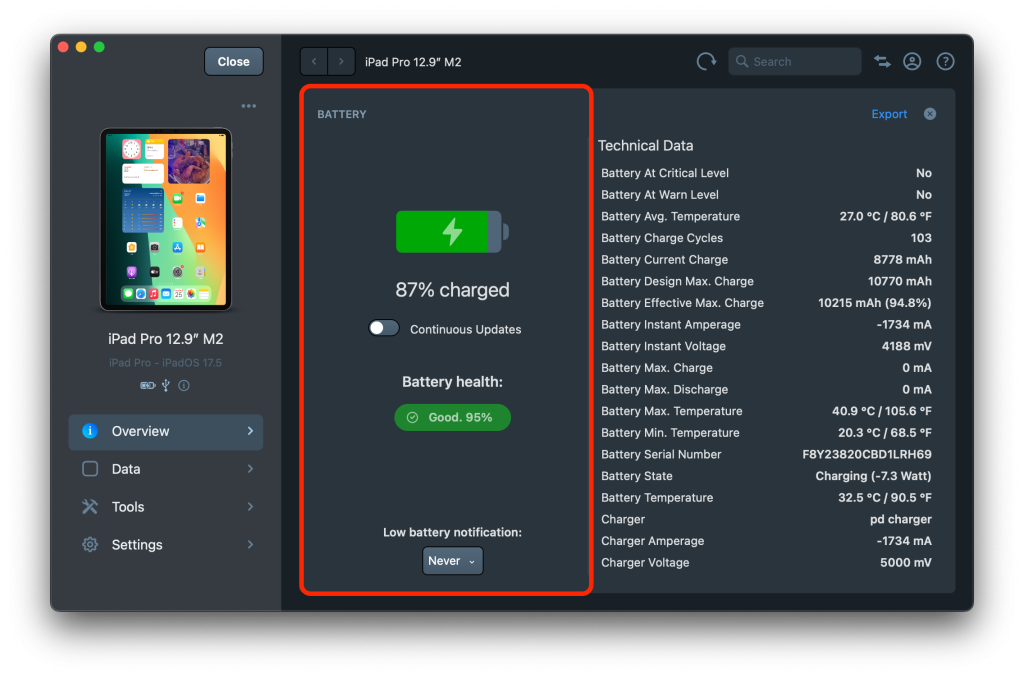Open the device info icon
The image size is (1024, 678).
184,385
